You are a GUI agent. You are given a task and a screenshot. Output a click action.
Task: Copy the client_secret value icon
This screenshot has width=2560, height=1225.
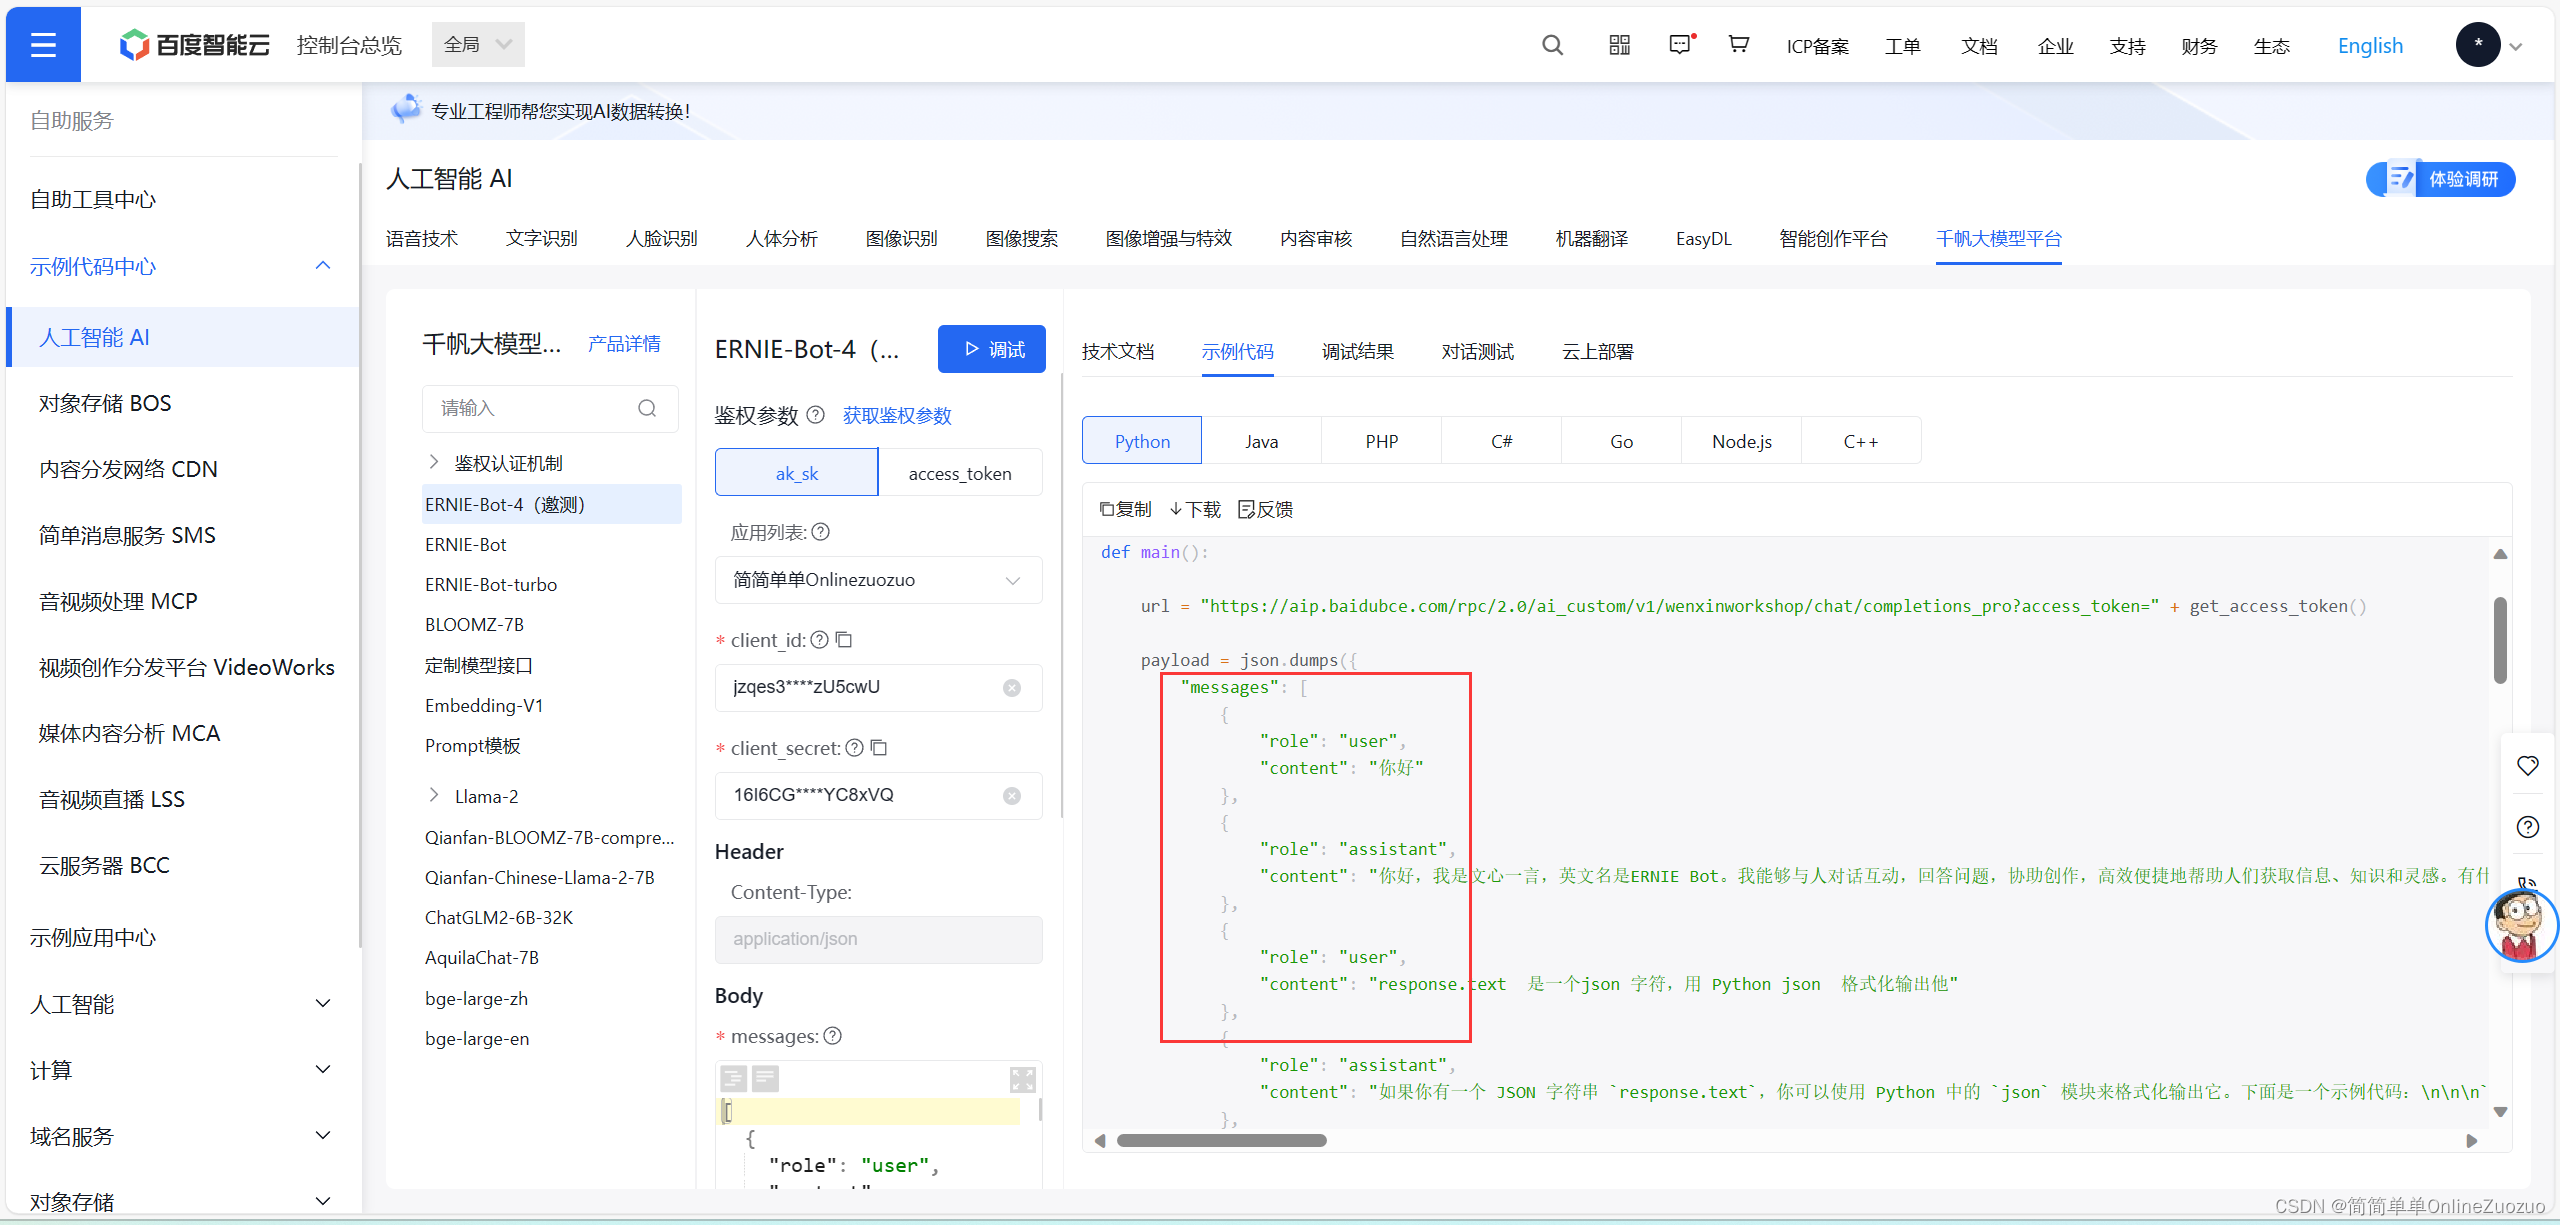click(879, 748)
